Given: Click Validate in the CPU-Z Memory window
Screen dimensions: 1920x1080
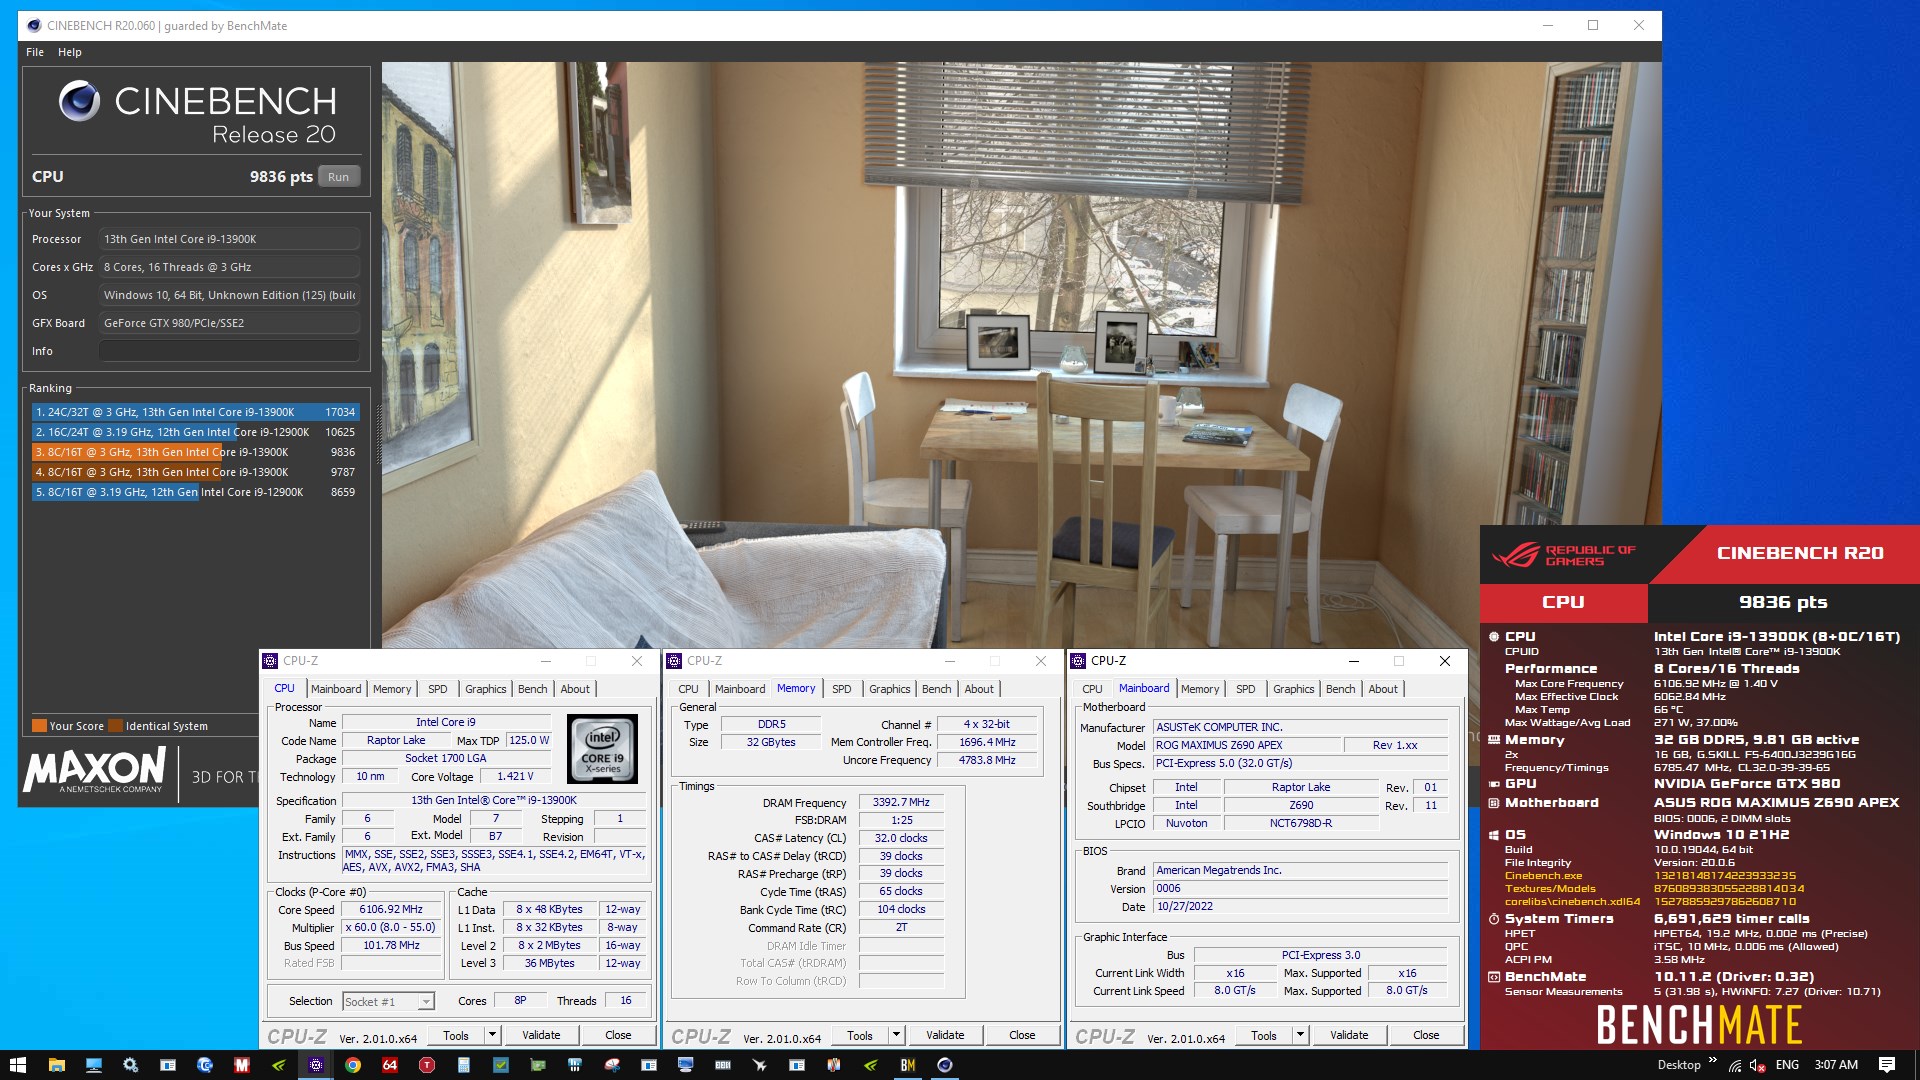Looking at the screenshot, I should [x=945, y=1035].
